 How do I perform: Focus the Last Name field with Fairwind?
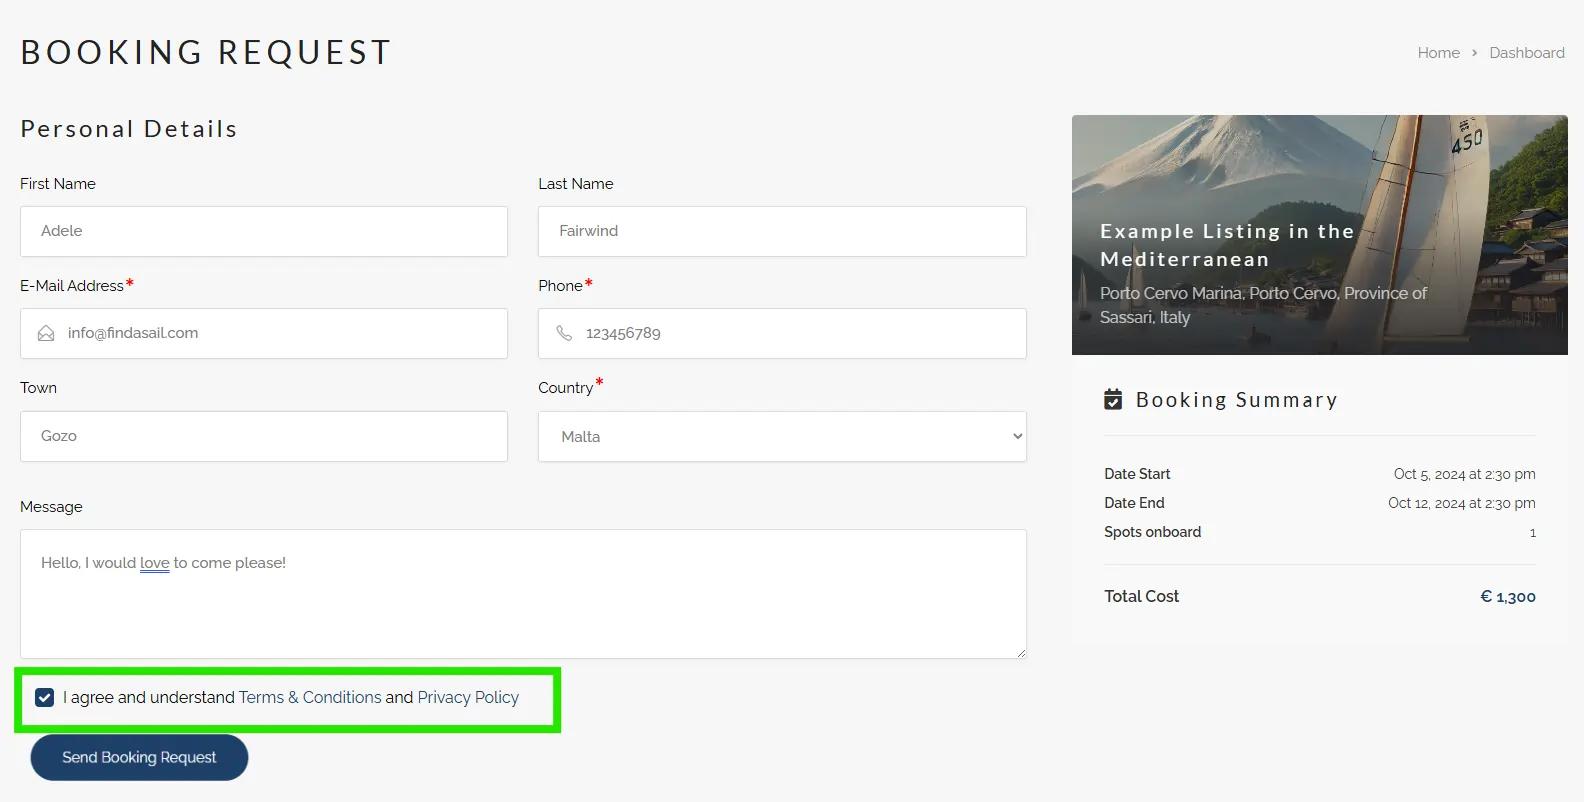tap(782, 232)
